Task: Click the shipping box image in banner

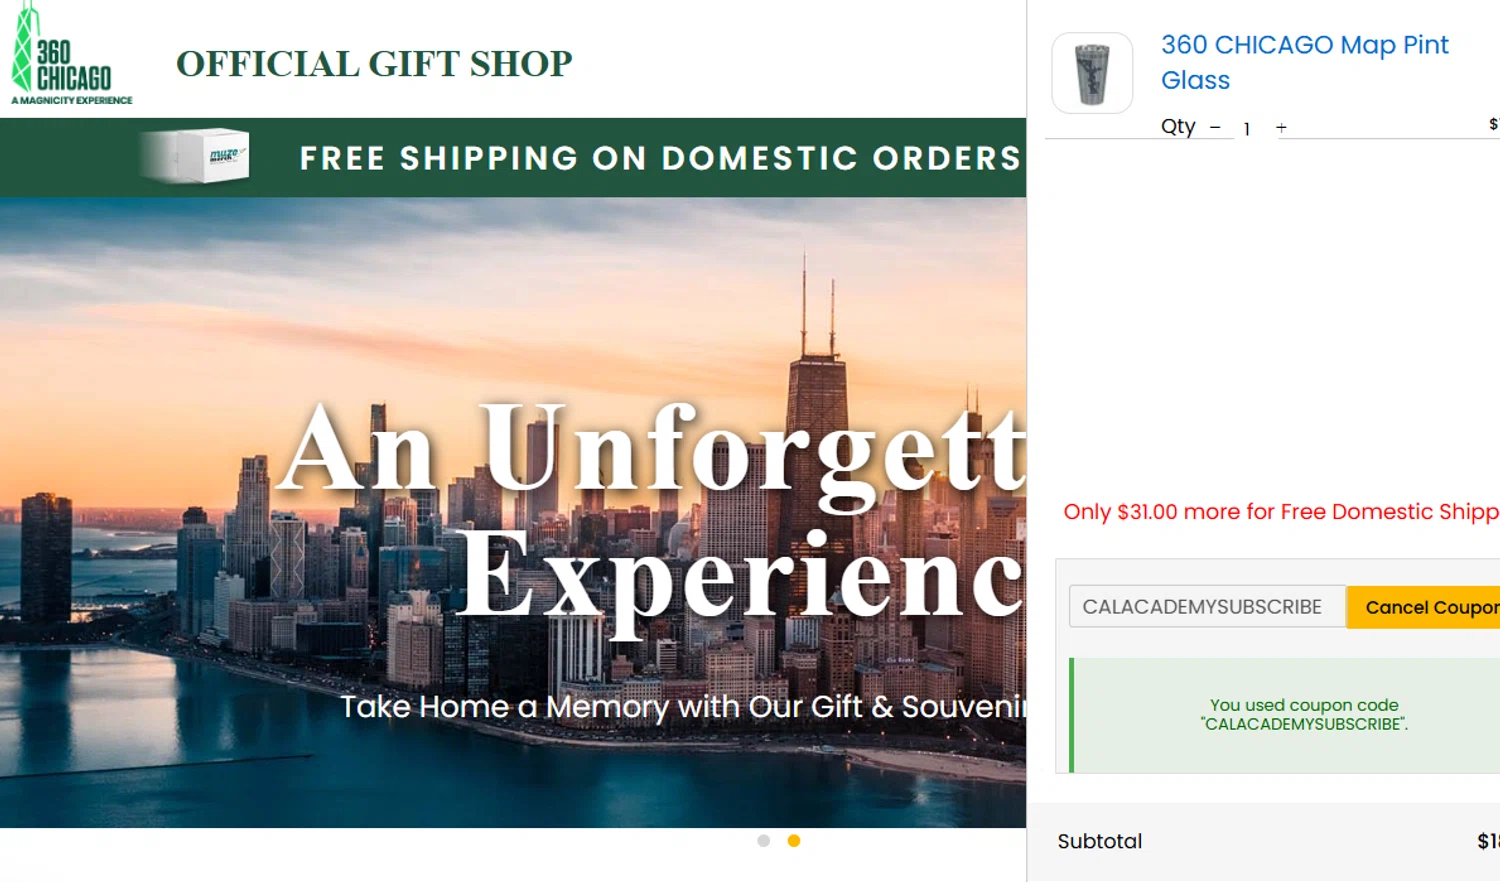Action: pyautogui.click(x=195, y=156)
